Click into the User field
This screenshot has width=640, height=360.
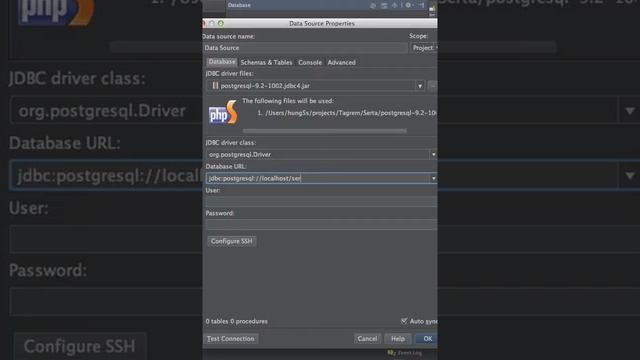321,201
